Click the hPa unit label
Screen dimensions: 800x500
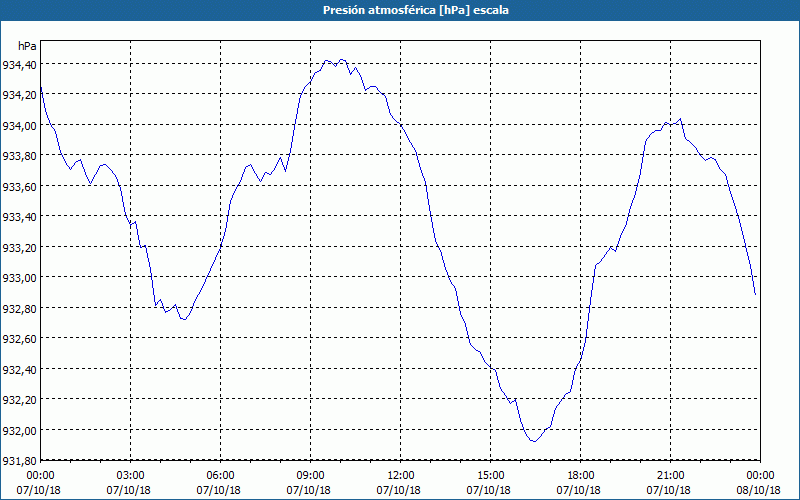(27, 46)
